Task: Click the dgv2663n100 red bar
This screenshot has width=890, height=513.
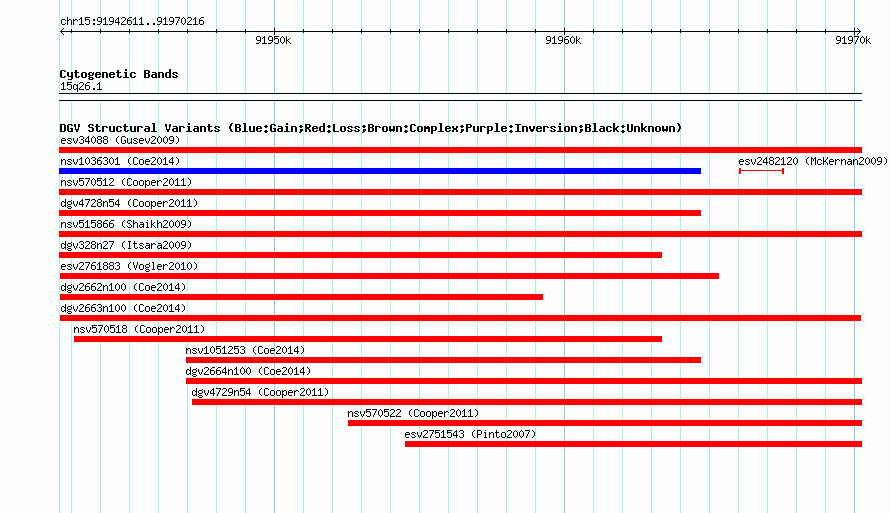Action: pos(460,318)
